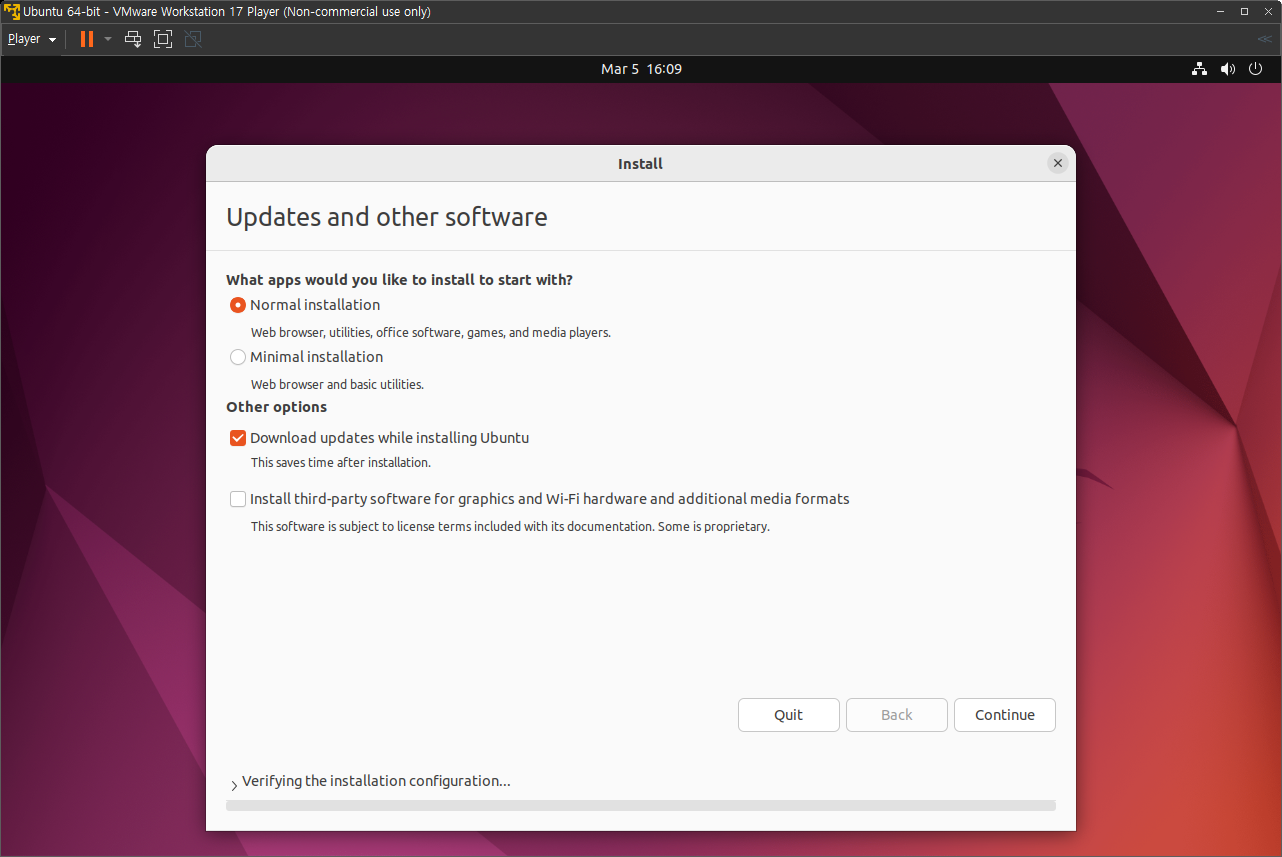Image resolution: width=1282 pixels, height=857 pixels.
Task: Open the power options dropdown arrow beside the pause icon
Action: tap(108, 39)
